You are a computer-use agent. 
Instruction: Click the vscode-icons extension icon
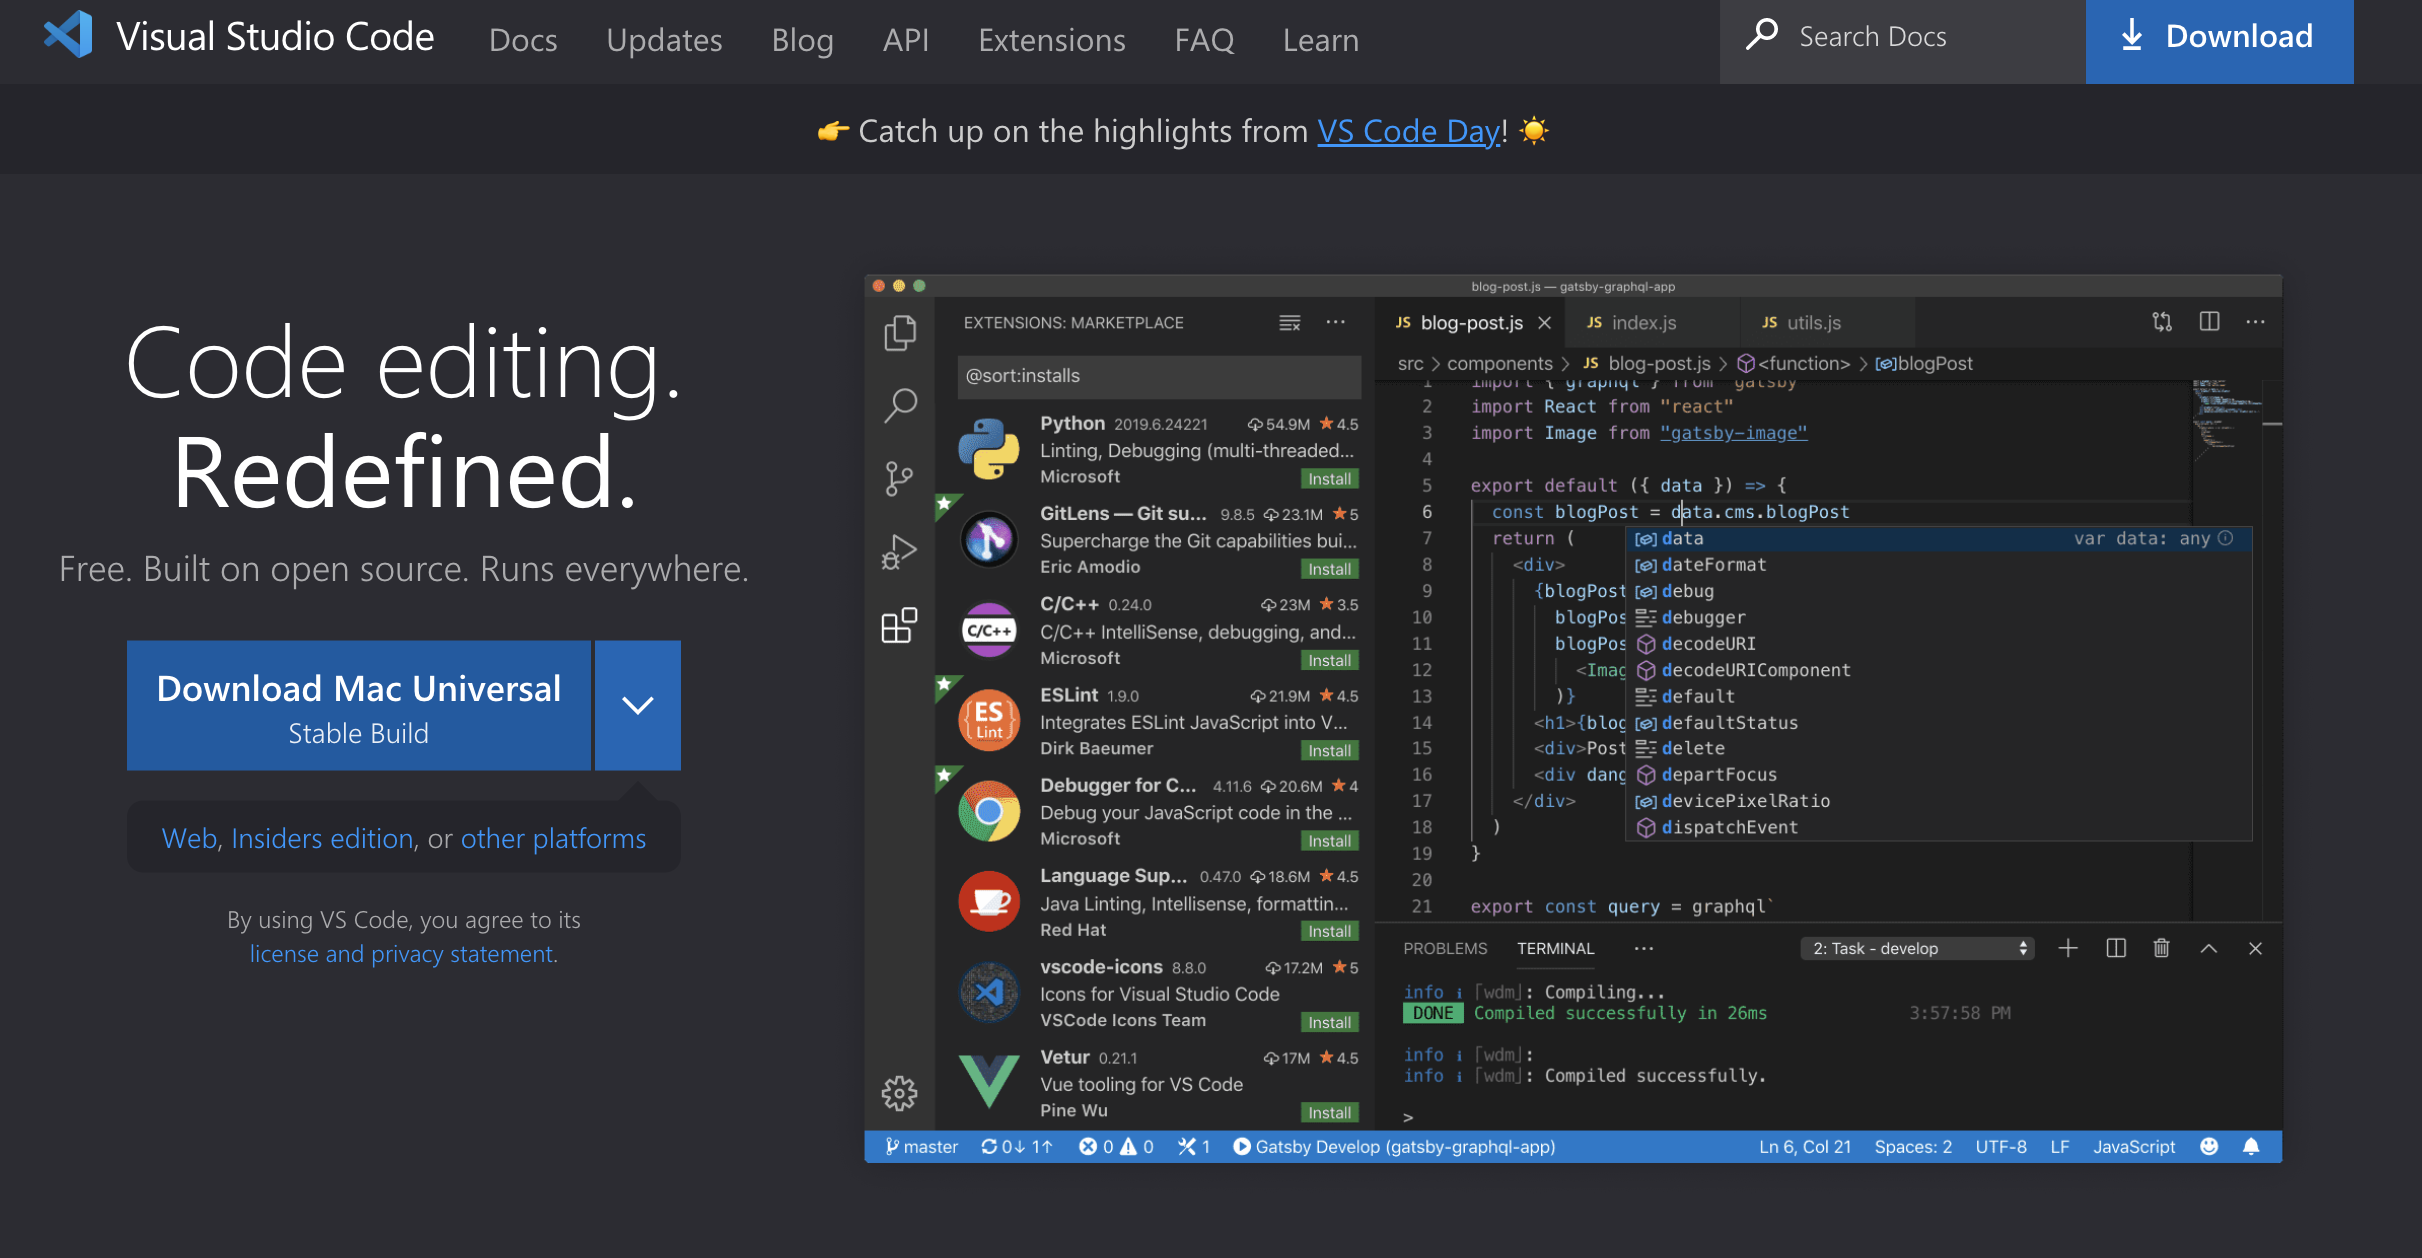(989, 993)
